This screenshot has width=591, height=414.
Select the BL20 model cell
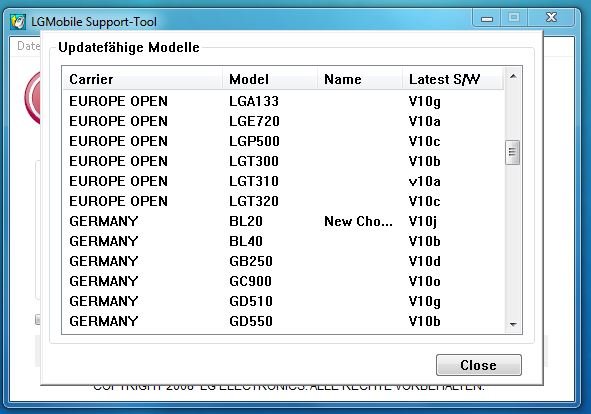246,221
